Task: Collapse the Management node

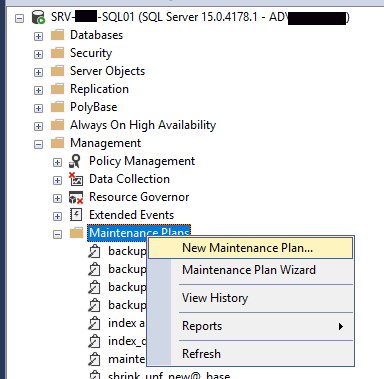Action: coord(38,144)
